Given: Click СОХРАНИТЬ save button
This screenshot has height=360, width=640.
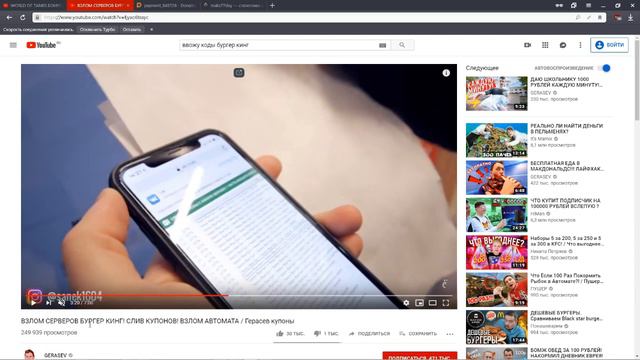Looking at the screenshot, I should pyautogui.click(x=418, y=333).
